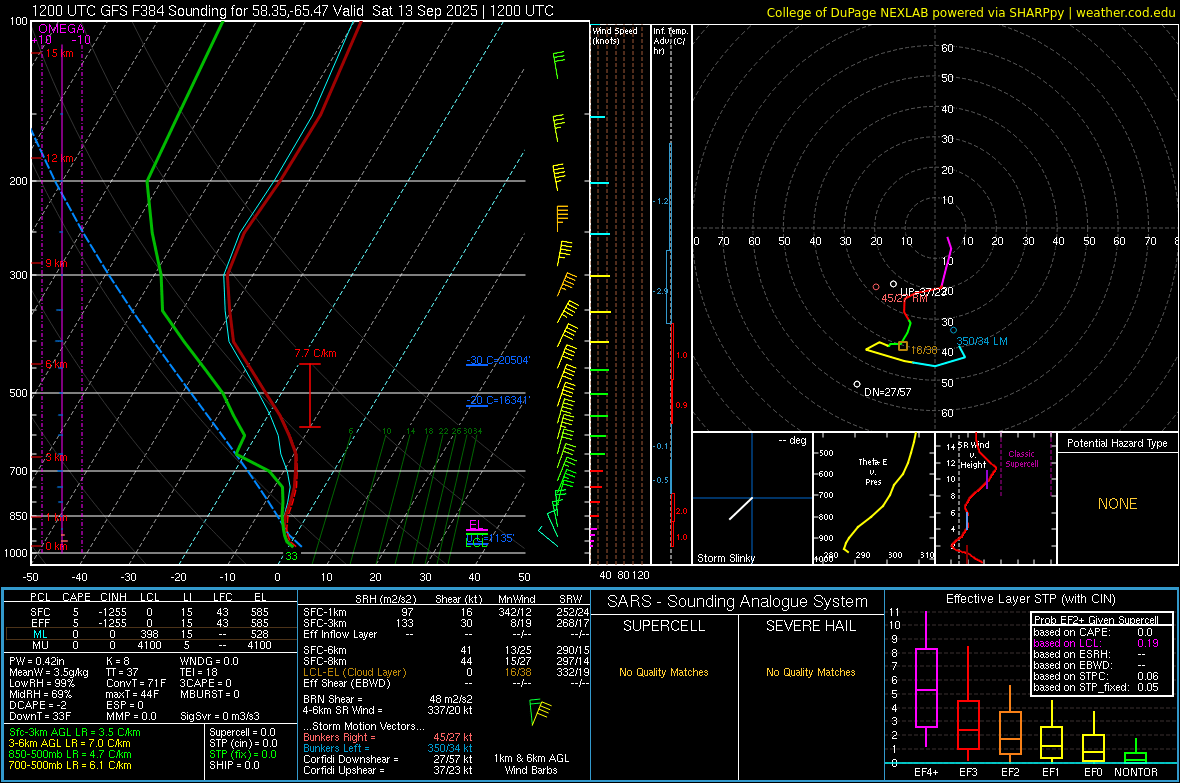1180x783 pixels.
Task: Click the orange 16/38 cloud-layer wind marker
Action: (903, 346)
